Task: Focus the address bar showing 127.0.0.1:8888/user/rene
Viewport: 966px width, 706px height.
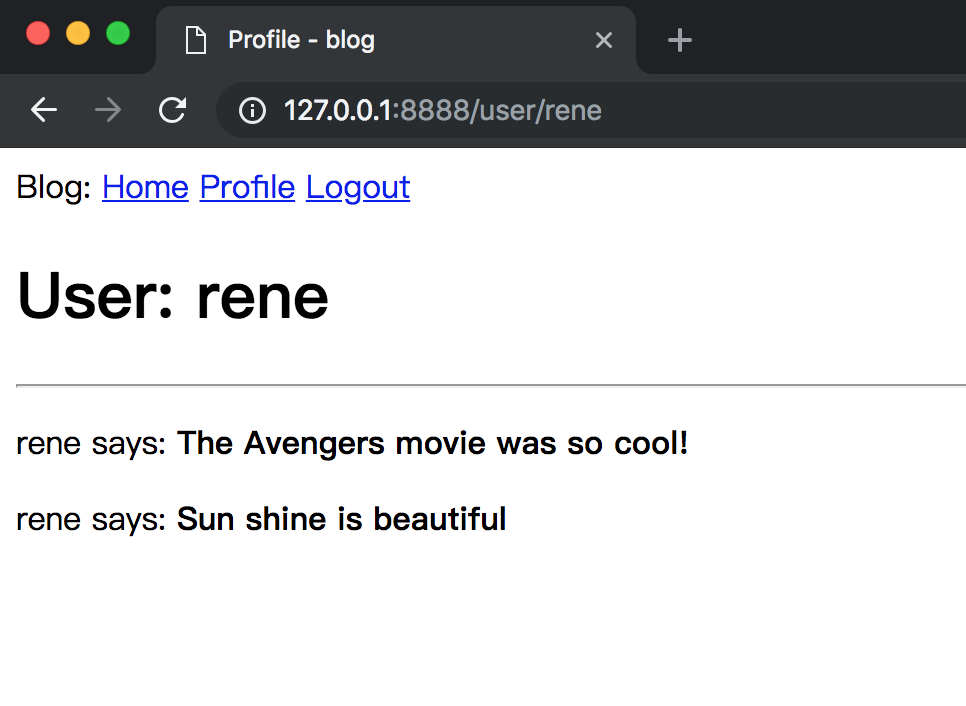Action: click(x=600, y=110)
